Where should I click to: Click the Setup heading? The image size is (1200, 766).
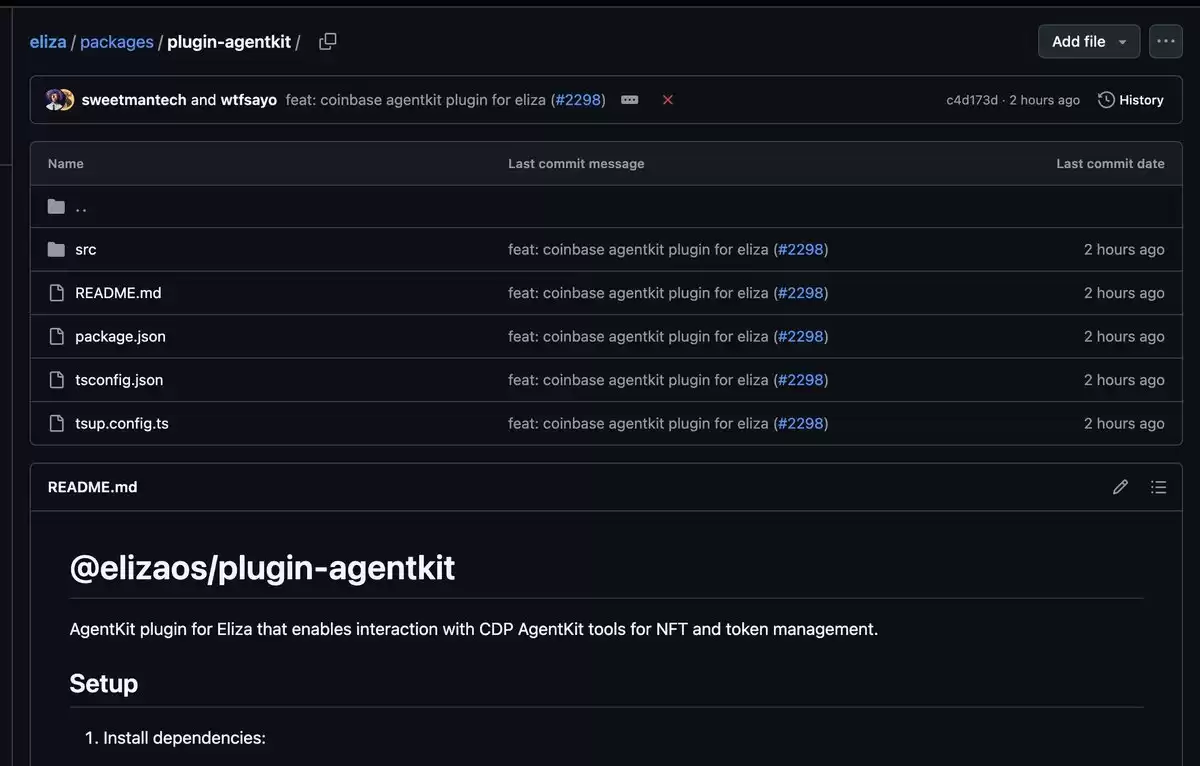tap(104, 684)
